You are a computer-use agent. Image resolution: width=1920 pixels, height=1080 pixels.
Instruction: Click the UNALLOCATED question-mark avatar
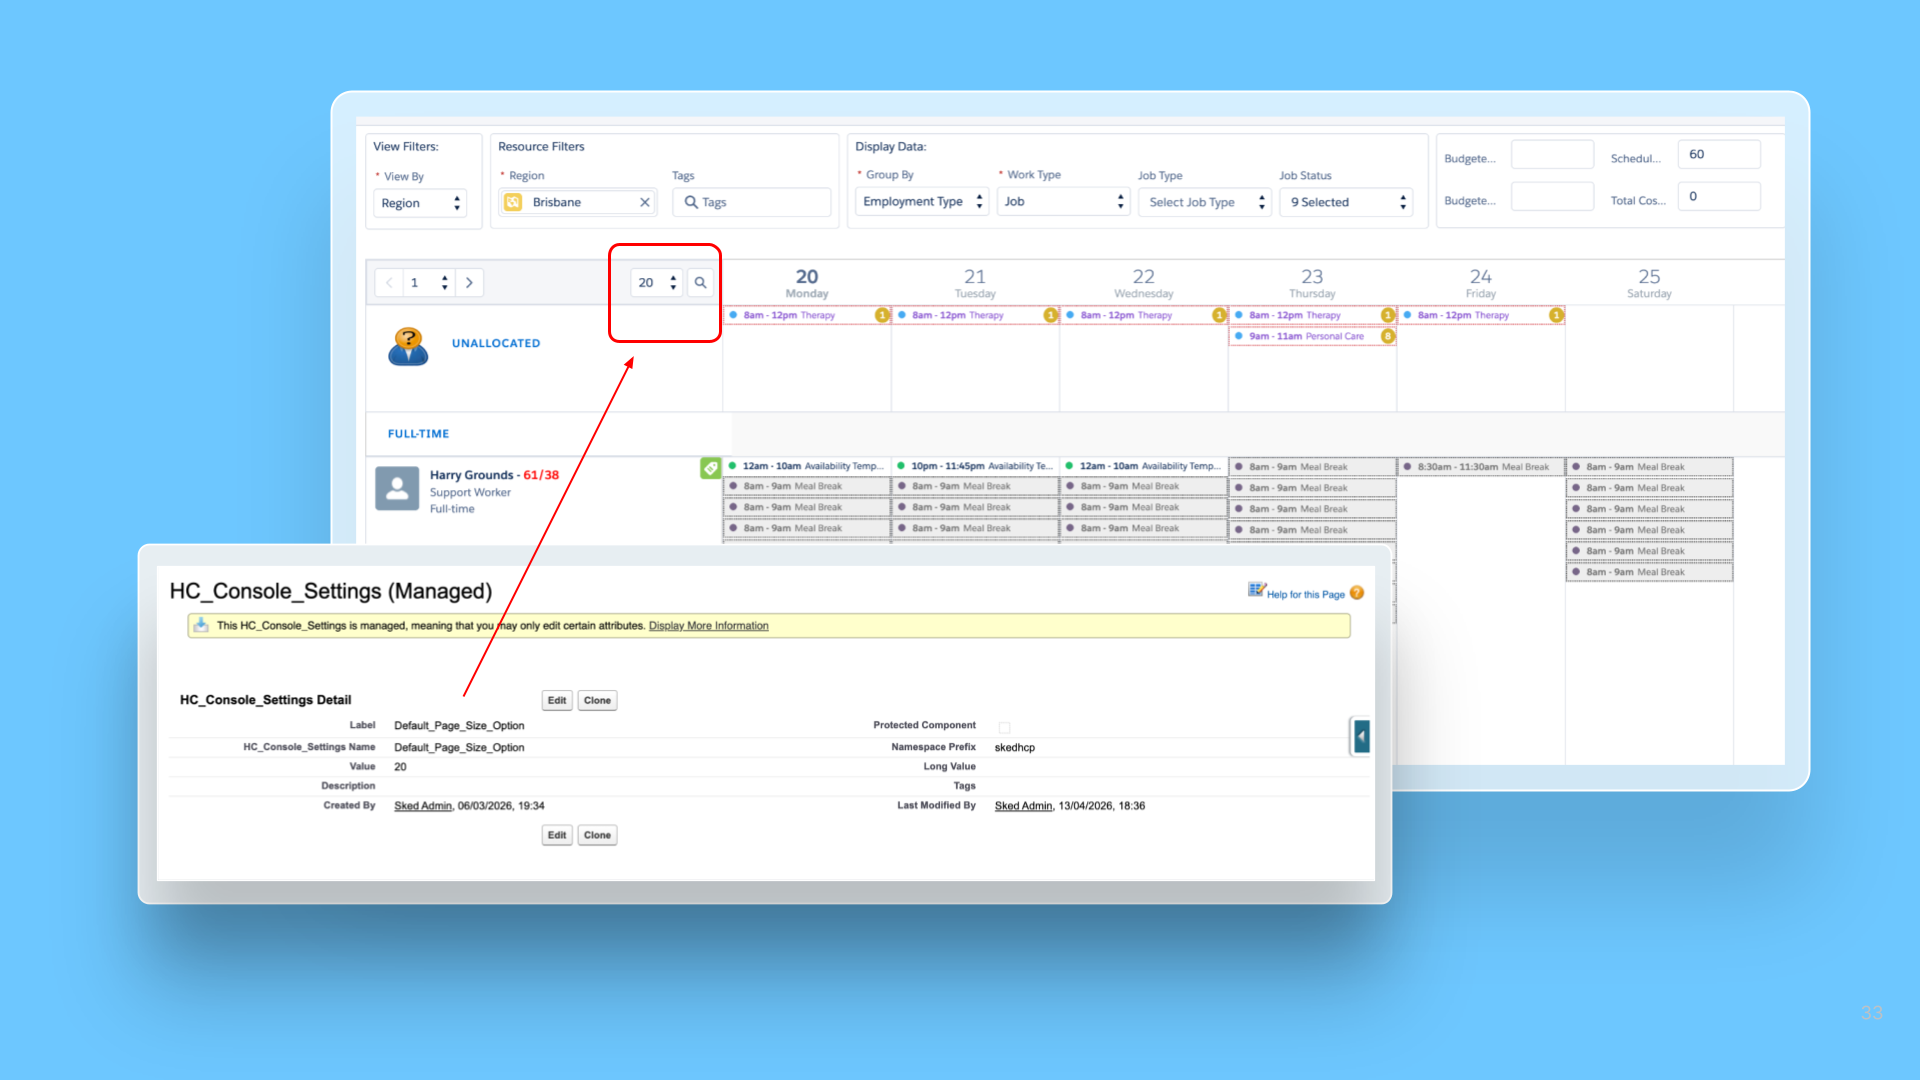[407, 343]
